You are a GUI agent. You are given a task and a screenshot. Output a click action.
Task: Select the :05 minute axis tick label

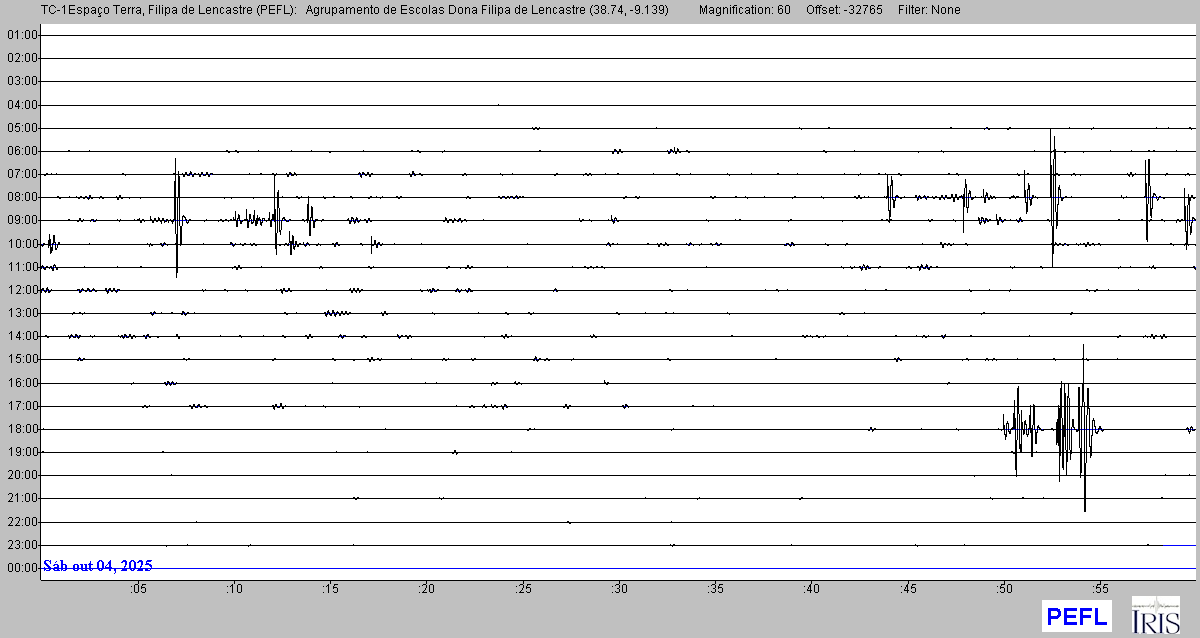[137, 589]
